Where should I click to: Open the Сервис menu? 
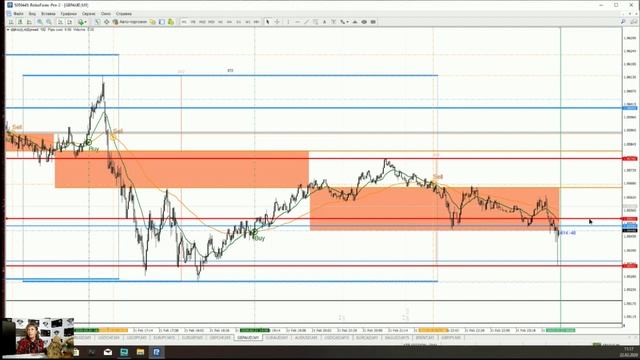[x=89, y=13]
